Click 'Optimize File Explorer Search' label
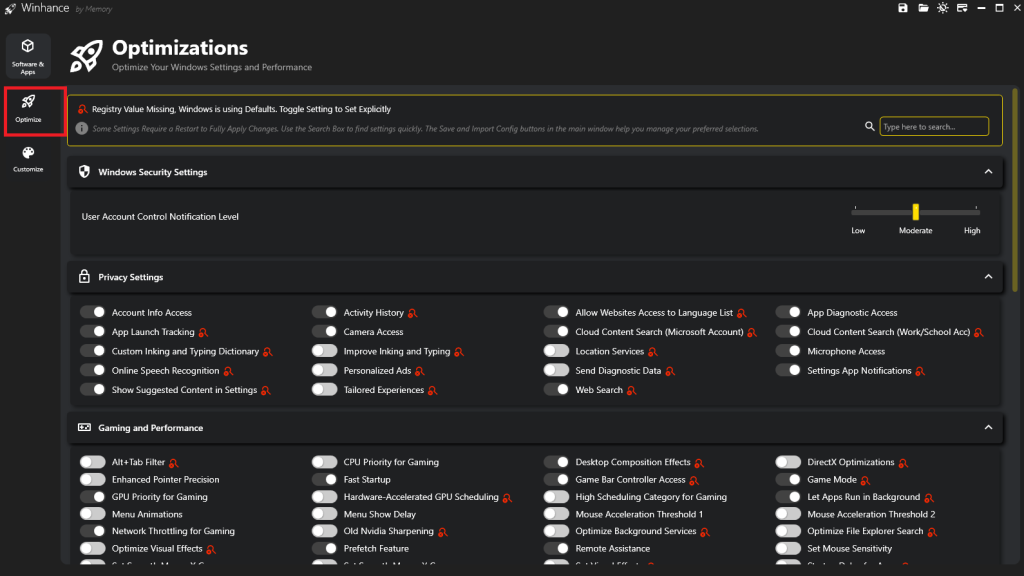 [x=865, y=531]
